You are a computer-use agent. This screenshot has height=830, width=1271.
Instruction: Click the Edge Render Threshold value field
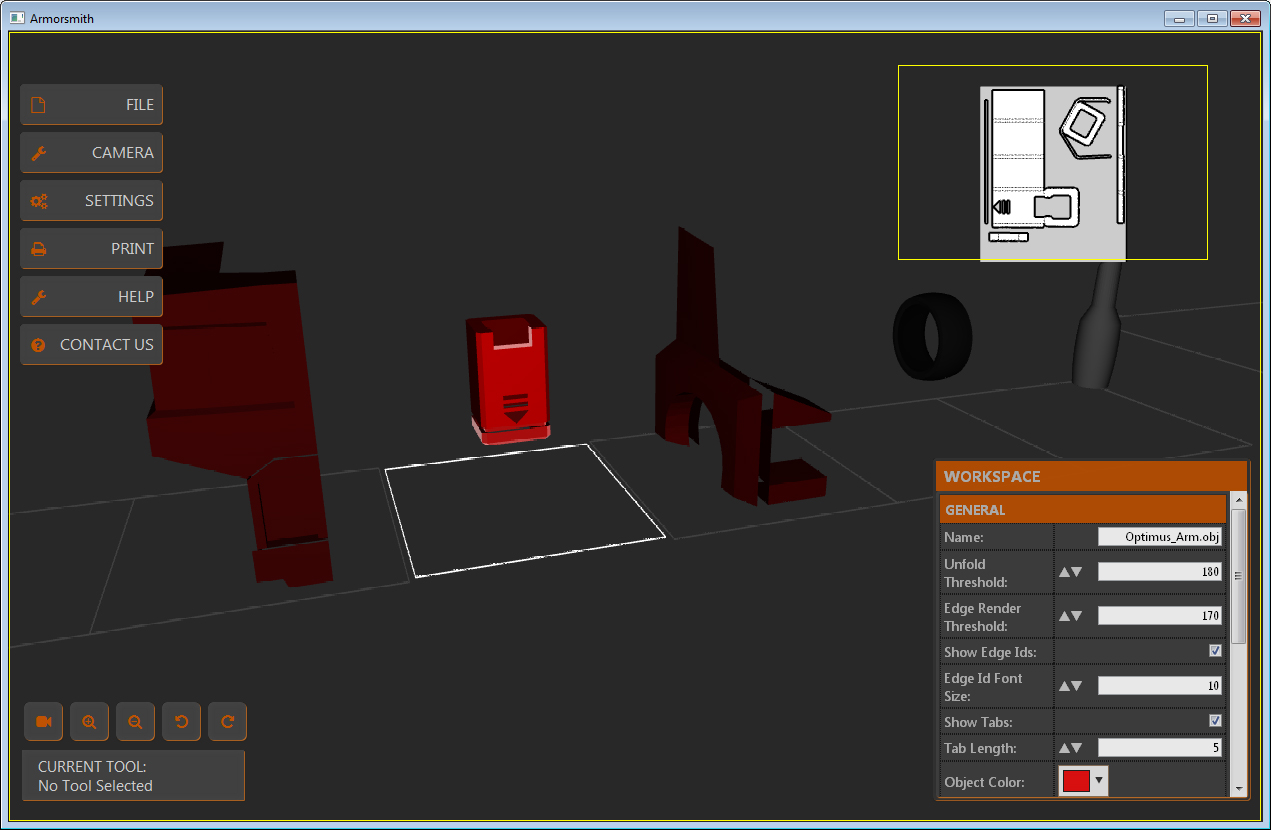(1160, 616)
